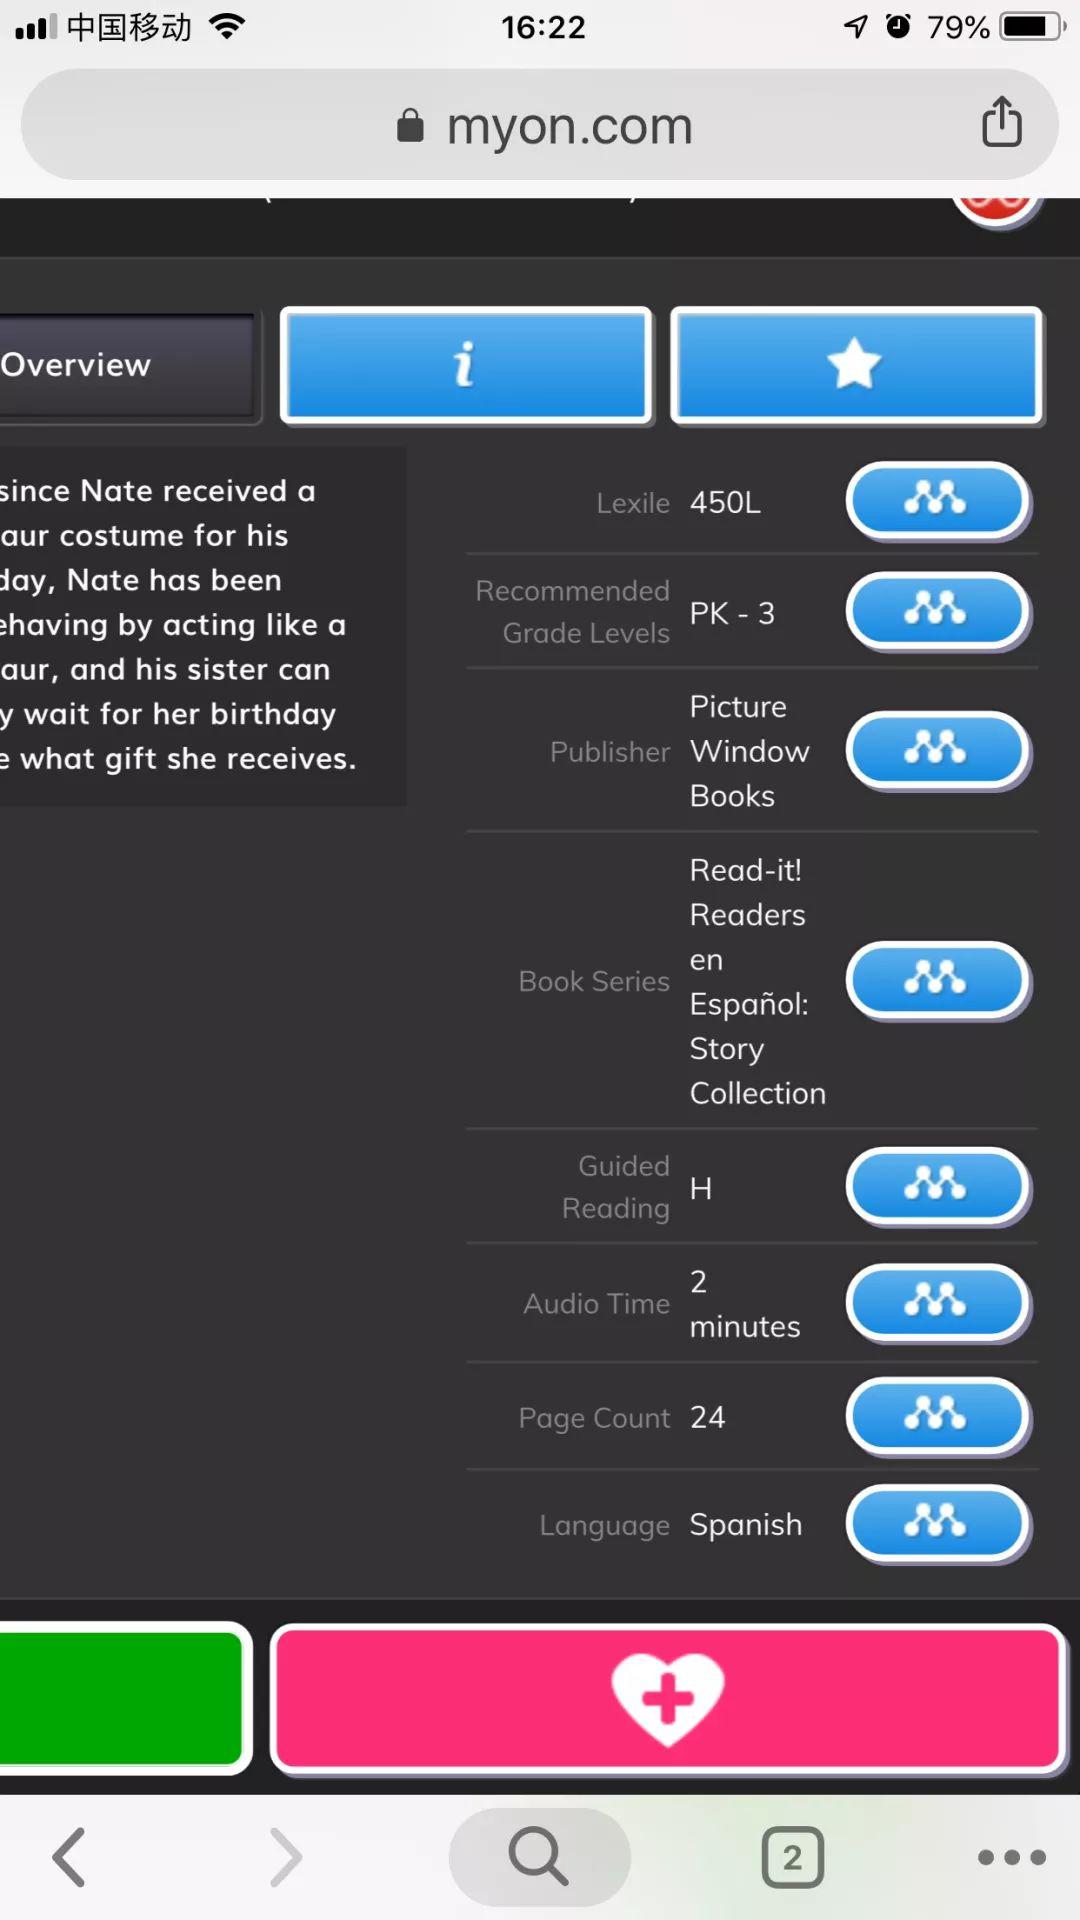Image resolution: width=1080 pixels, height=1920 pixels.
Task: Find books with Guided Reading level H
Action: (x=938, y=1187)
